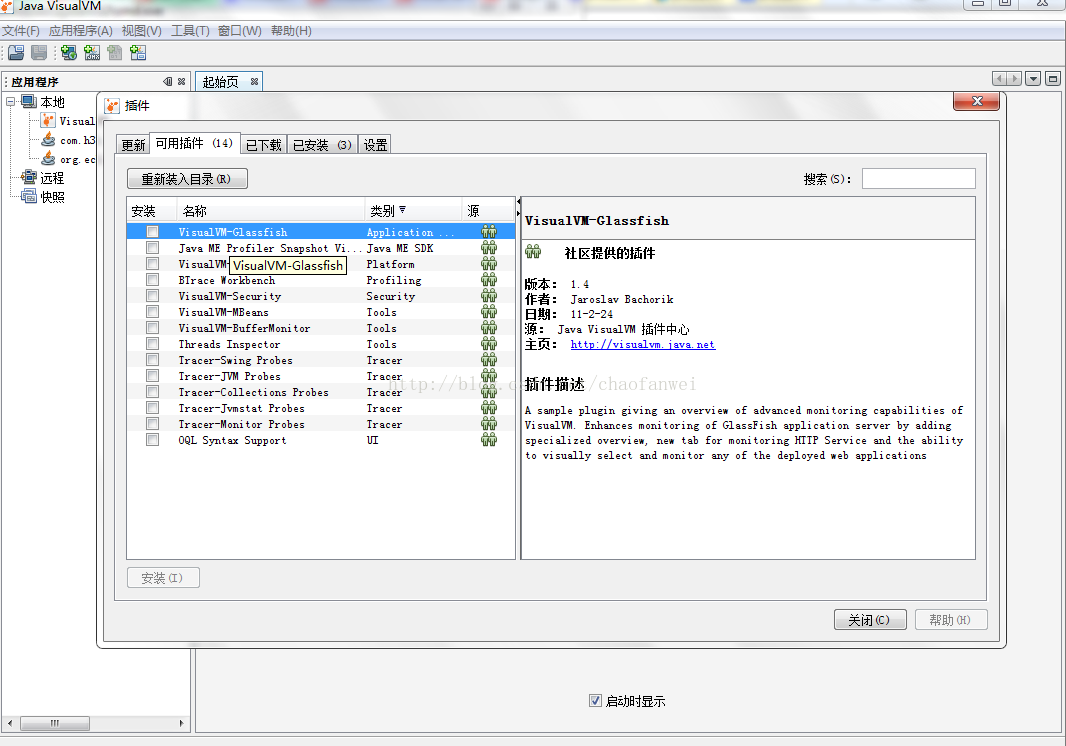Viewport: 1066px width, 746px height.
Task: Open 工具(T) menu
Action: (x=190, y=31)
